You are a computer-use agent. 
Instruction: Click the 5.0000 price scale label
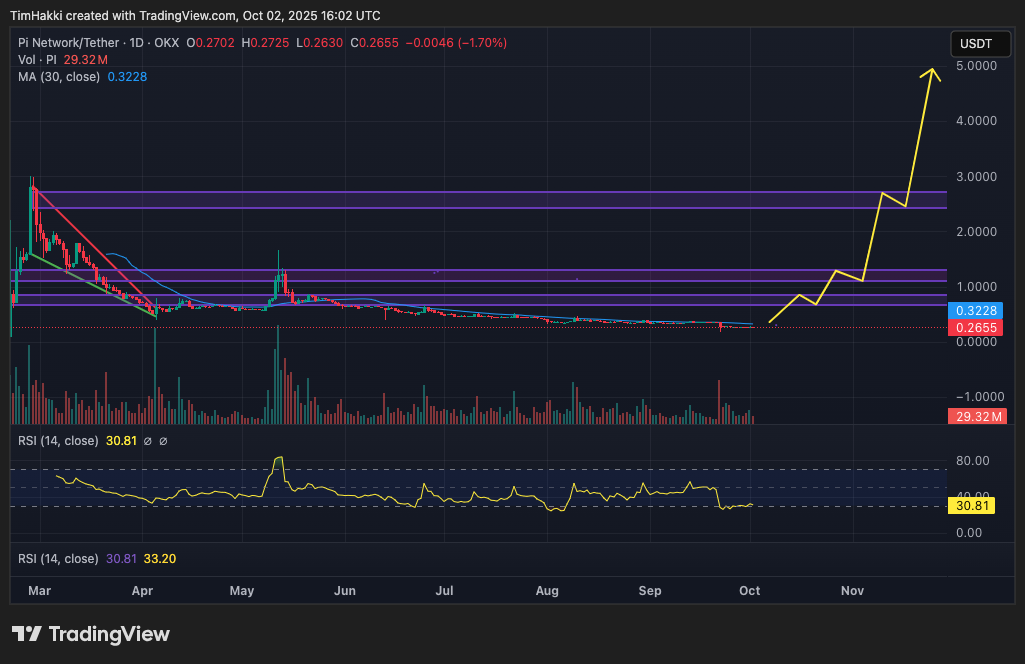973,66
